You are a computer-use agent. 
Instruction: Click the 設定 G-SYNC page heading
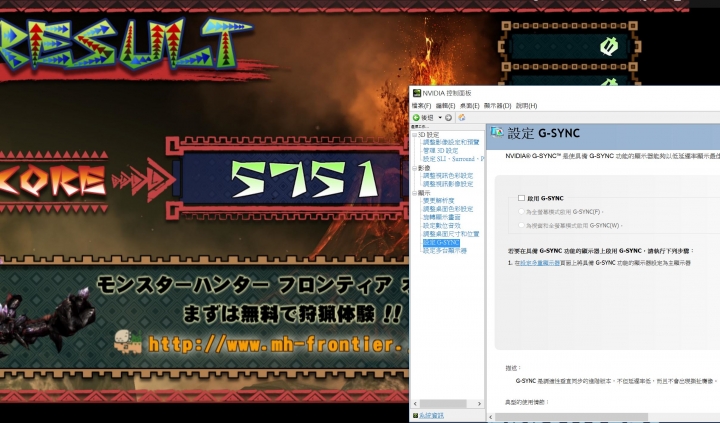pyautogui.click(x=544, y=133)
